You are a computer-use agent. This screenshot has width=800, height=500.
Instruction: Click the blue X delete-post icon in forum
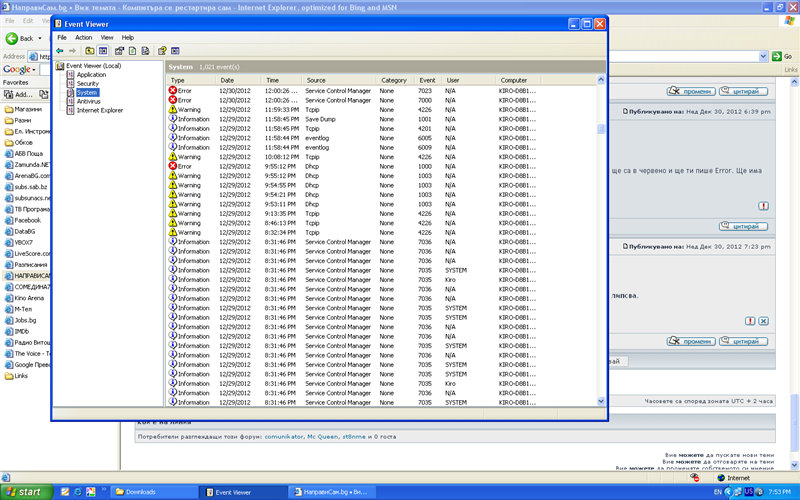tap(763, 321)
